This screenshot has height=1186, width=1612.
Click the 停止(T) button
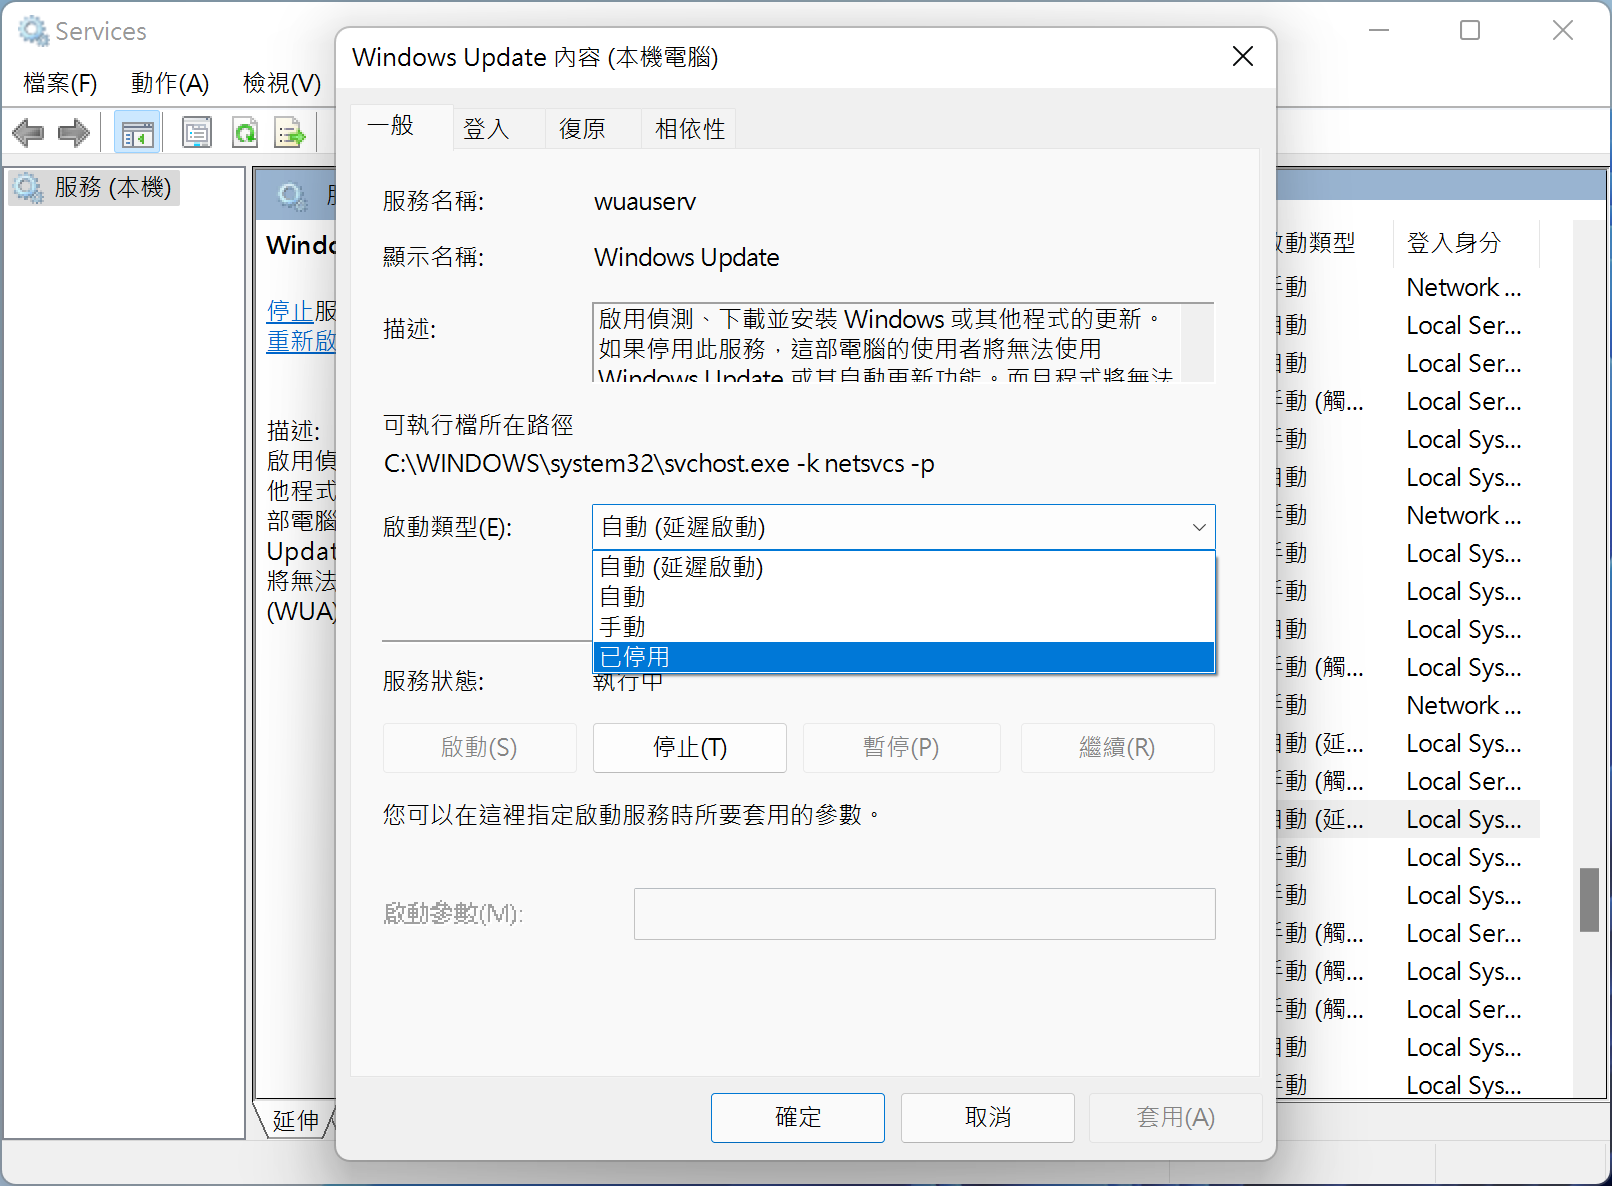(690, 748)
